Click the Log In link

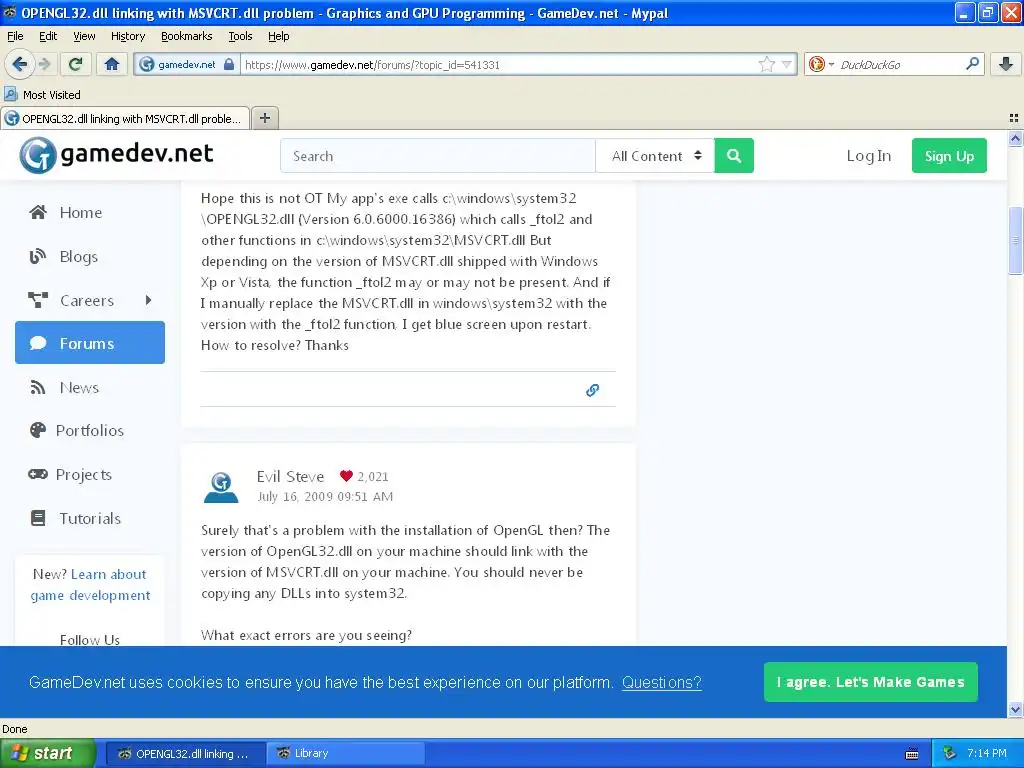pos(869,155)
